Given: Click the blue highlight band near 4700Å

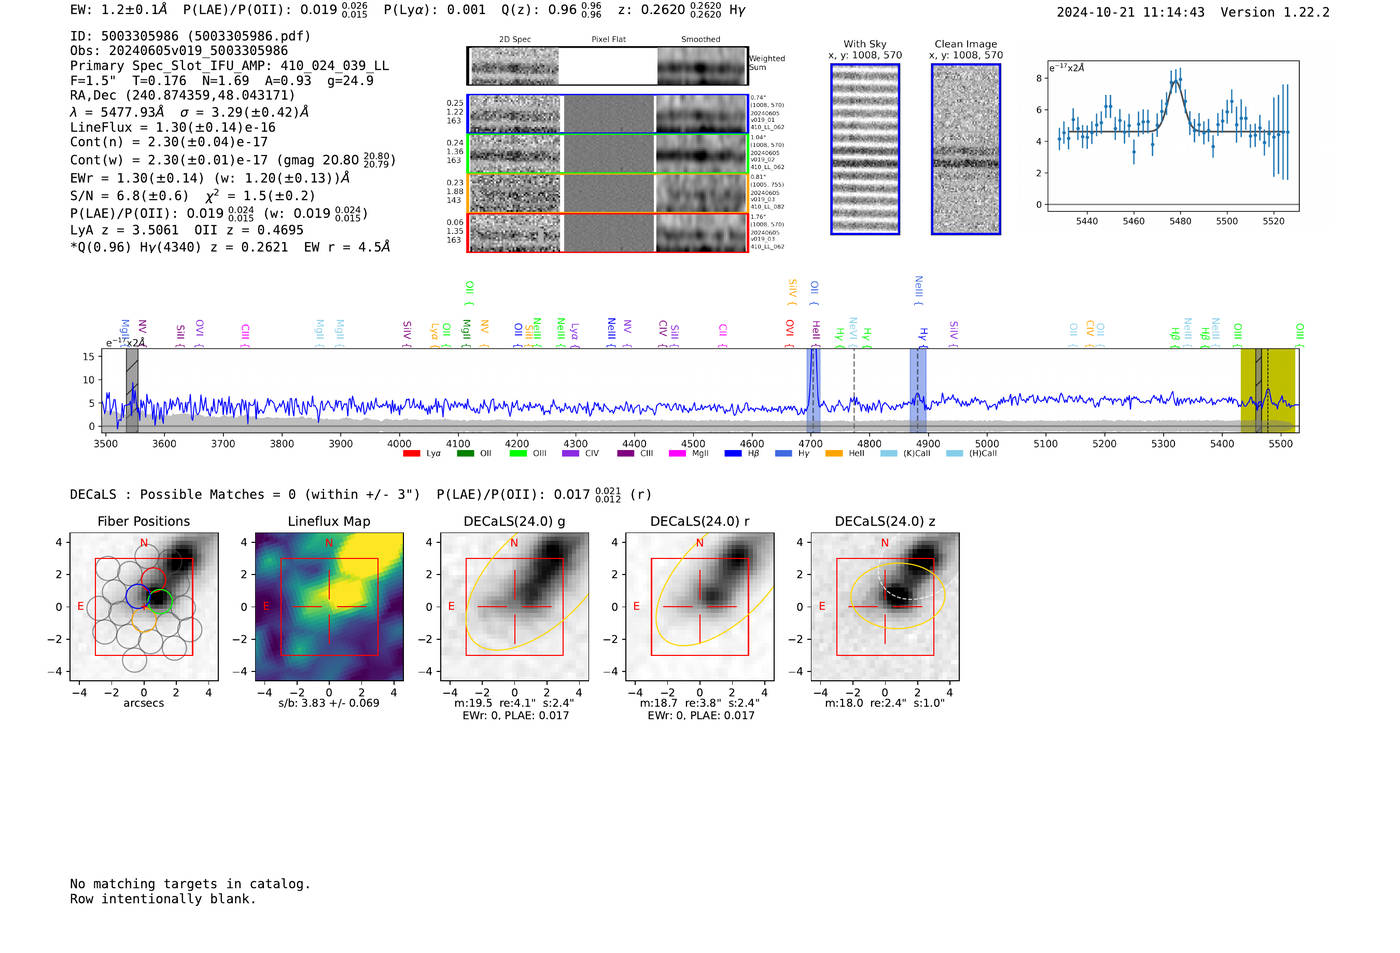Looking at the screenshot, I should tap(813, 390).
